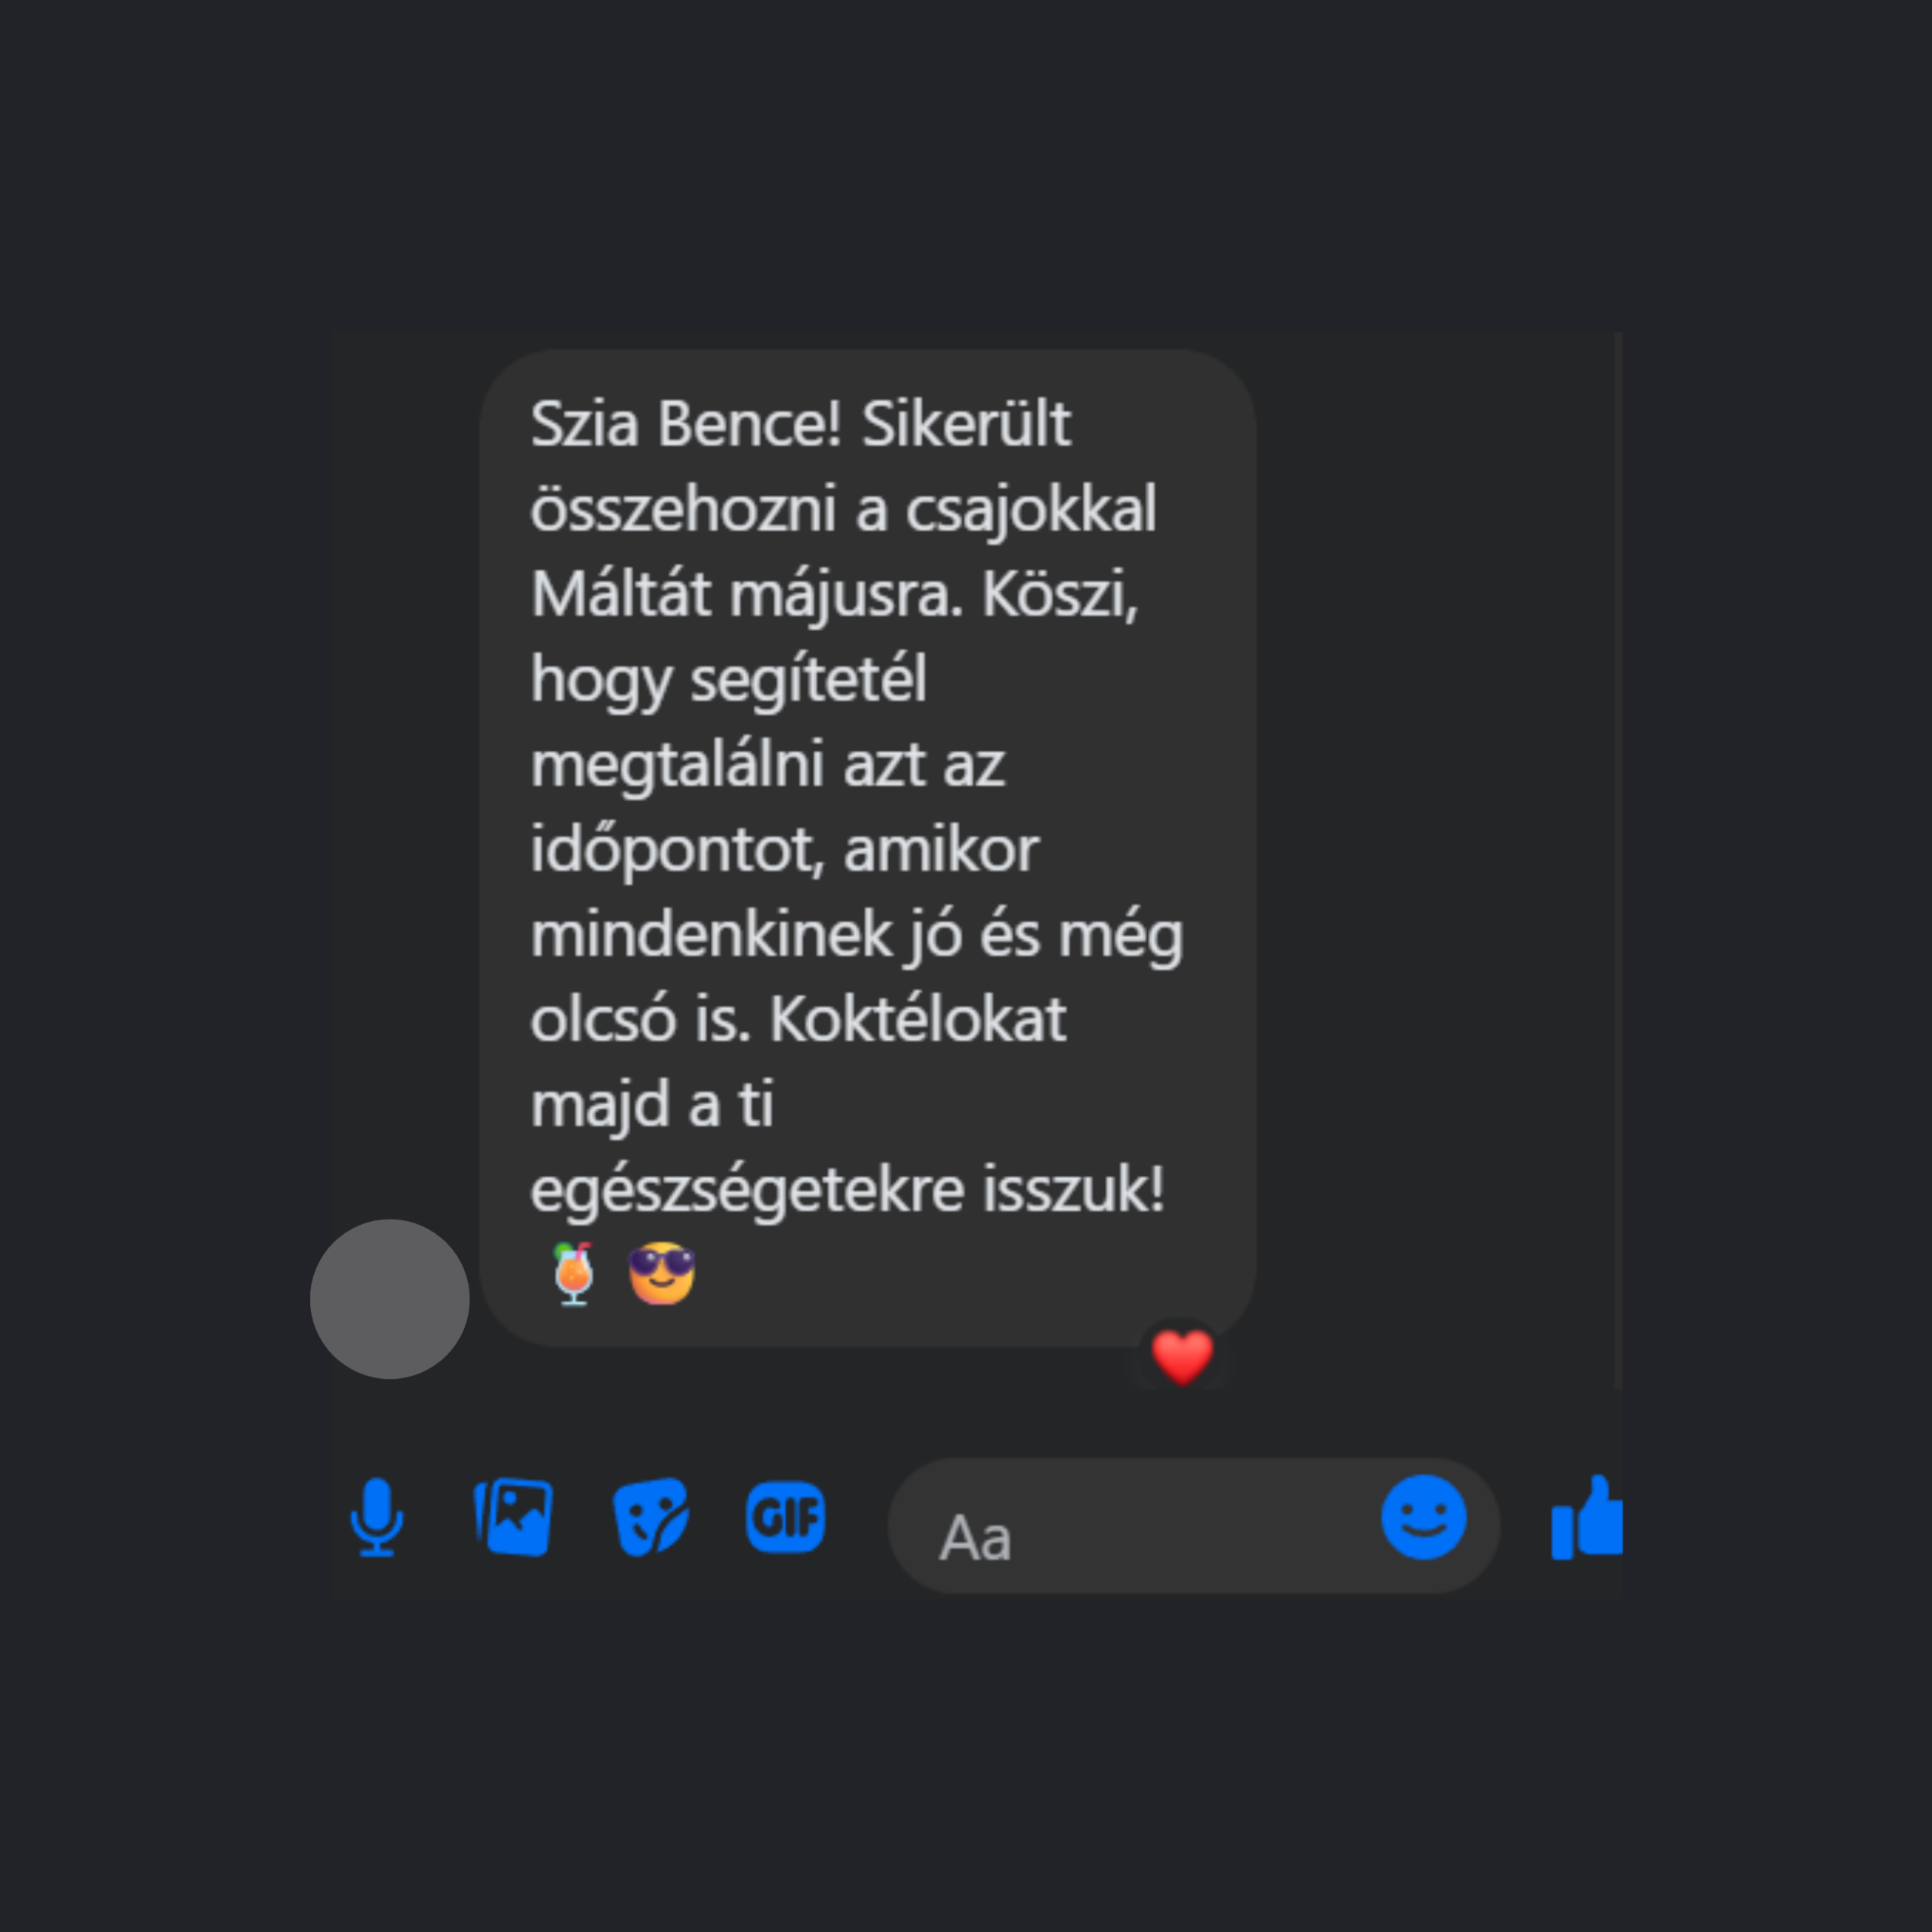Click the word 'Koktélokat' in the bubble

(x=918, y=1019)
